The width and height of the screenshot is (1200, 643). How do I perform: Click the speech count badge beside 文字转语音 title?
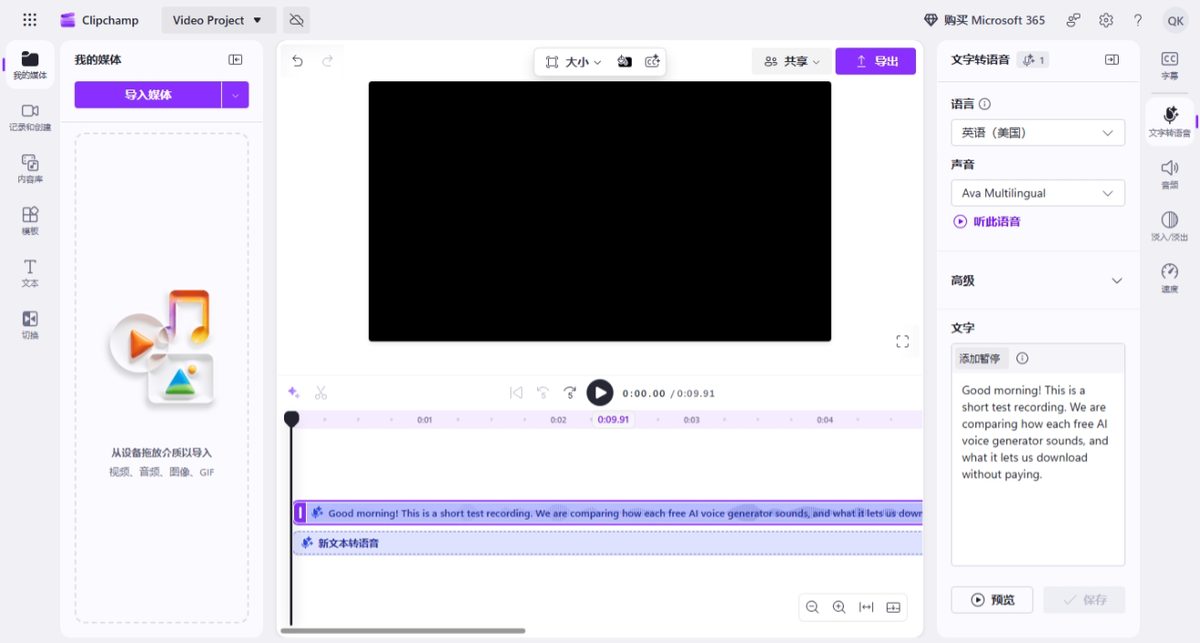[1032, 60]
